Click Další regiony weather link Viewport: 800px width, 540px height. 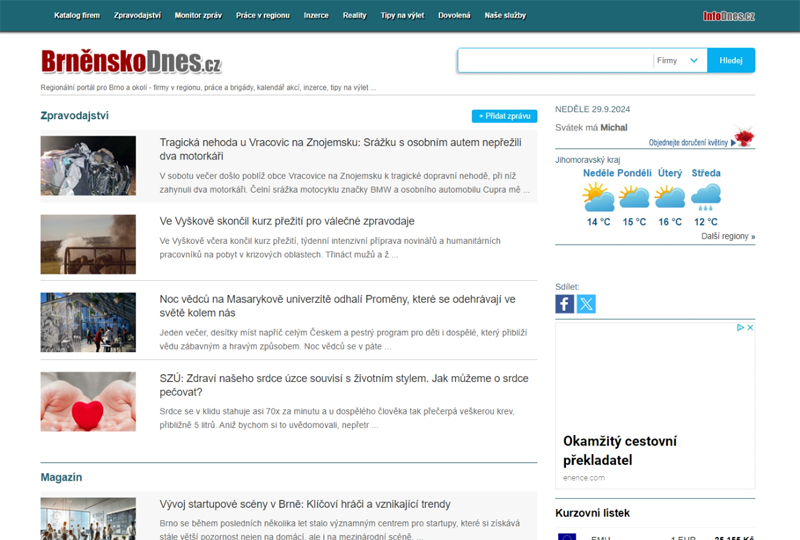coord(728,236)
